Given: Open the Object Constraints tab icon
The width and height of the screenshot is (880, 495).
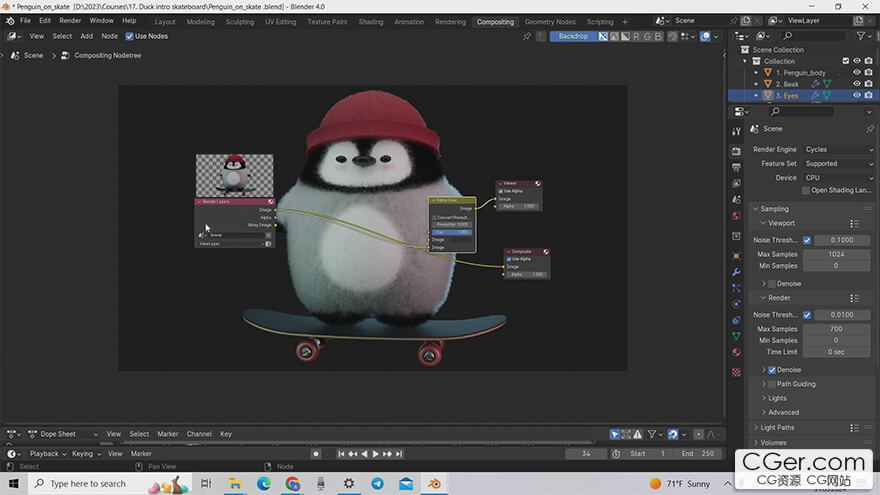Looking at the screenshot, I should coord(736,320).
